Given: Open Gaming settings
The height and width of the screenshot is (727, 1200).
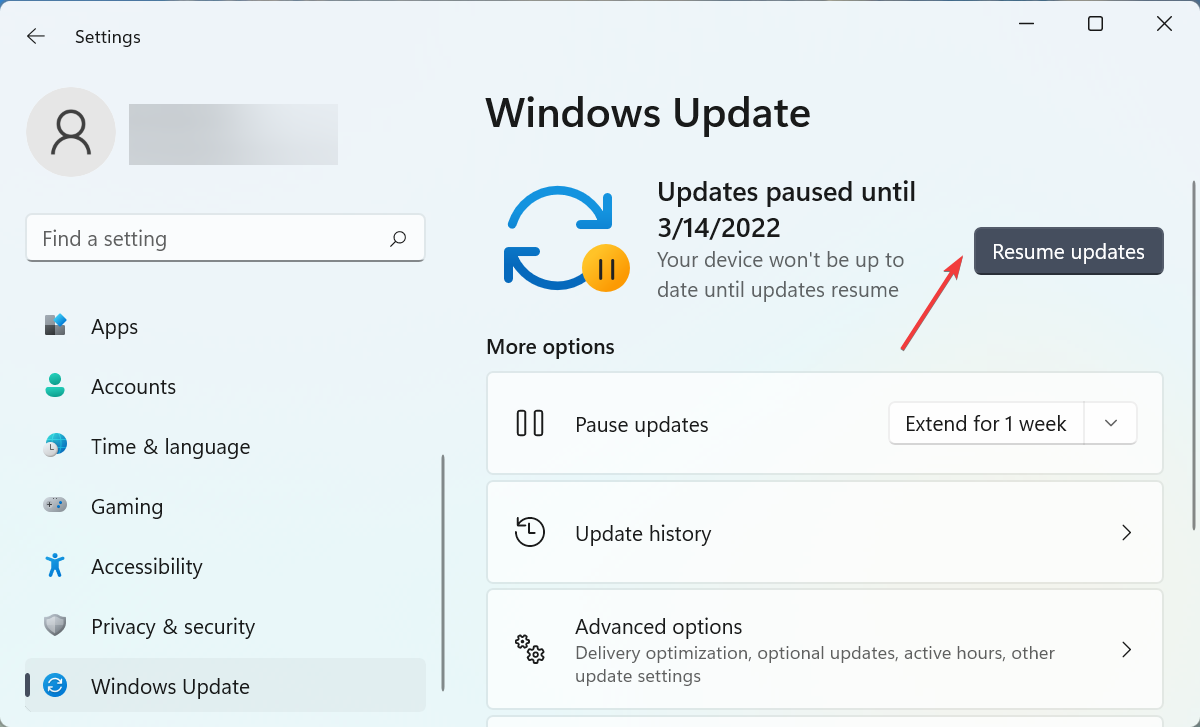Looking at the screenshot, I should point(225,506).
